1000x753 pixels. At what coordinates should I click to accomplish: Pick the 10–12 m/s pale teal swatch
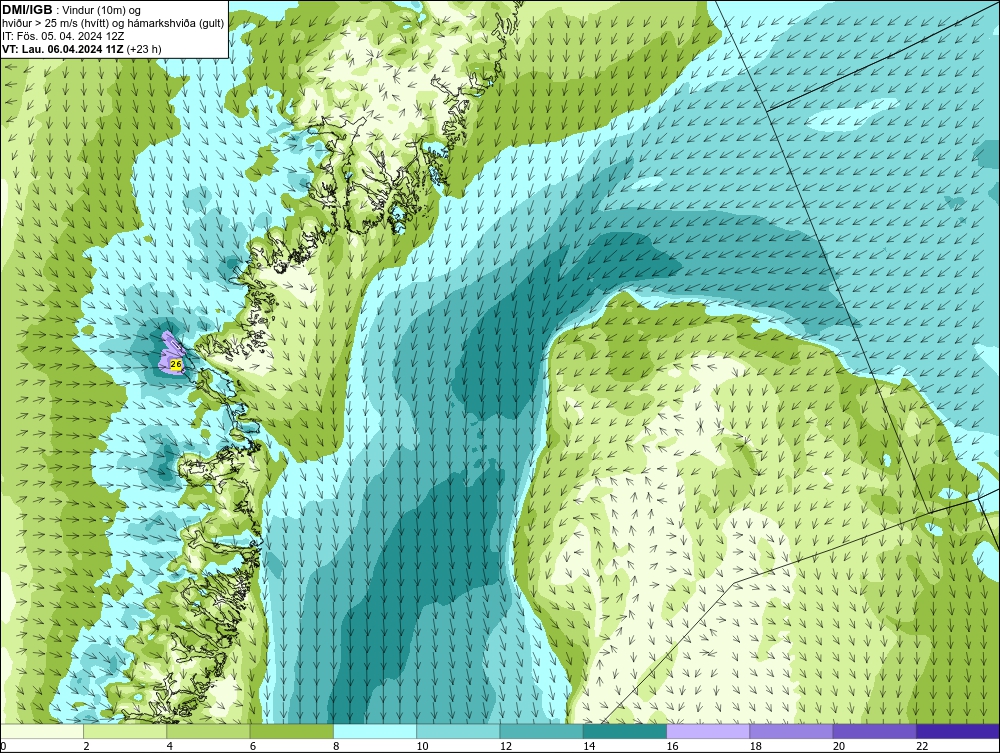[458, 731]
